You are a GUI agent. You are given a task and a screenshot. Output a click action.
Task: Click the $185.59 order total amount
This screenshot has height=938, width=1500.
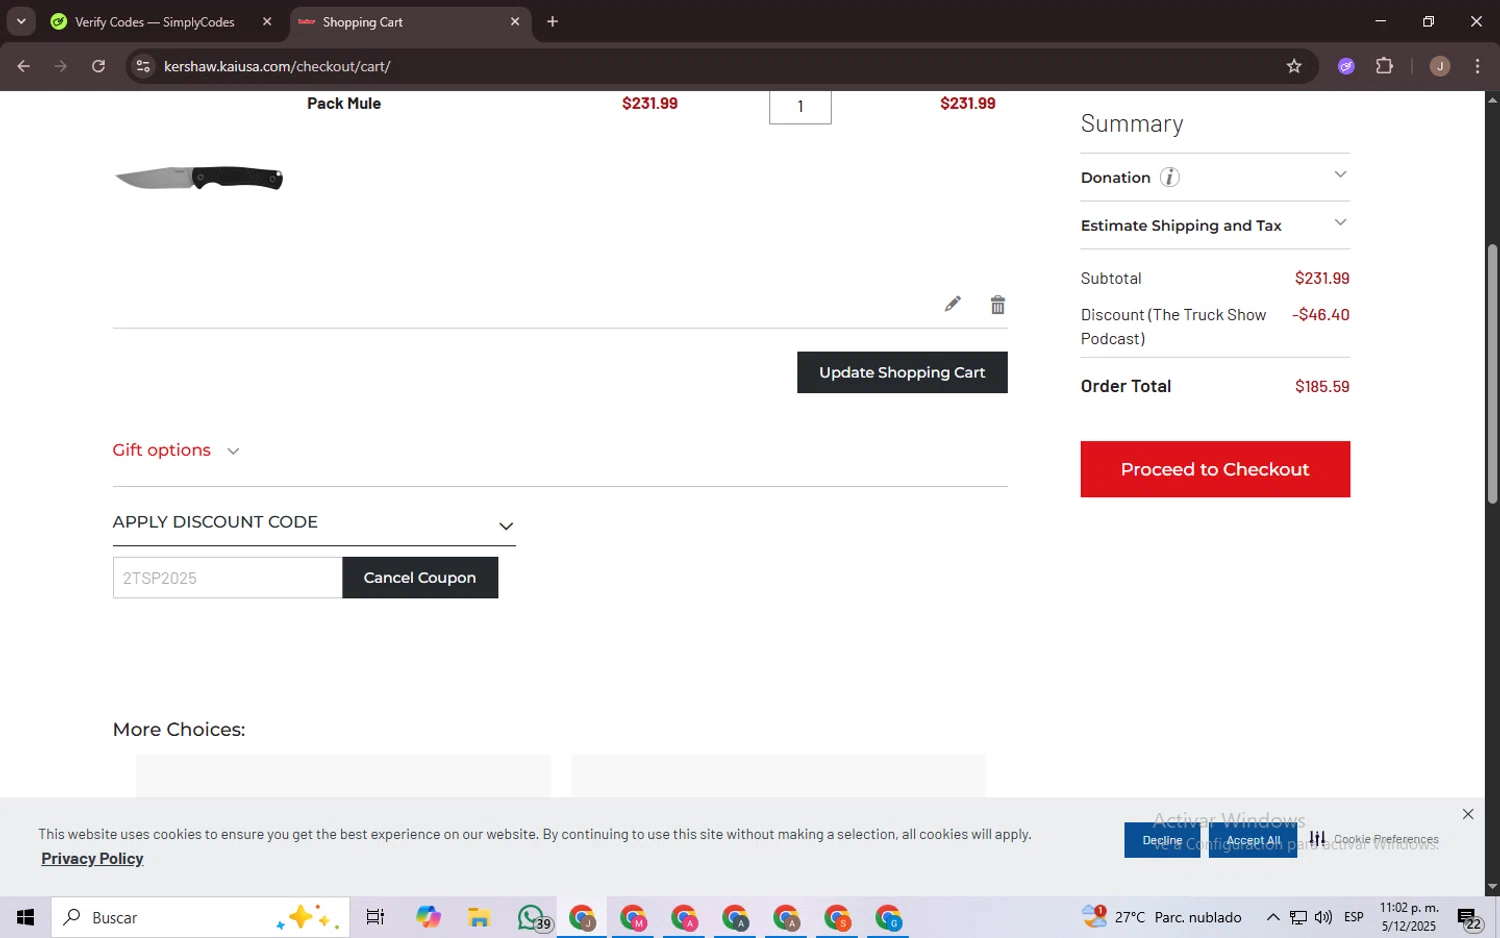pyautogui.click(x=1322, y=386)
